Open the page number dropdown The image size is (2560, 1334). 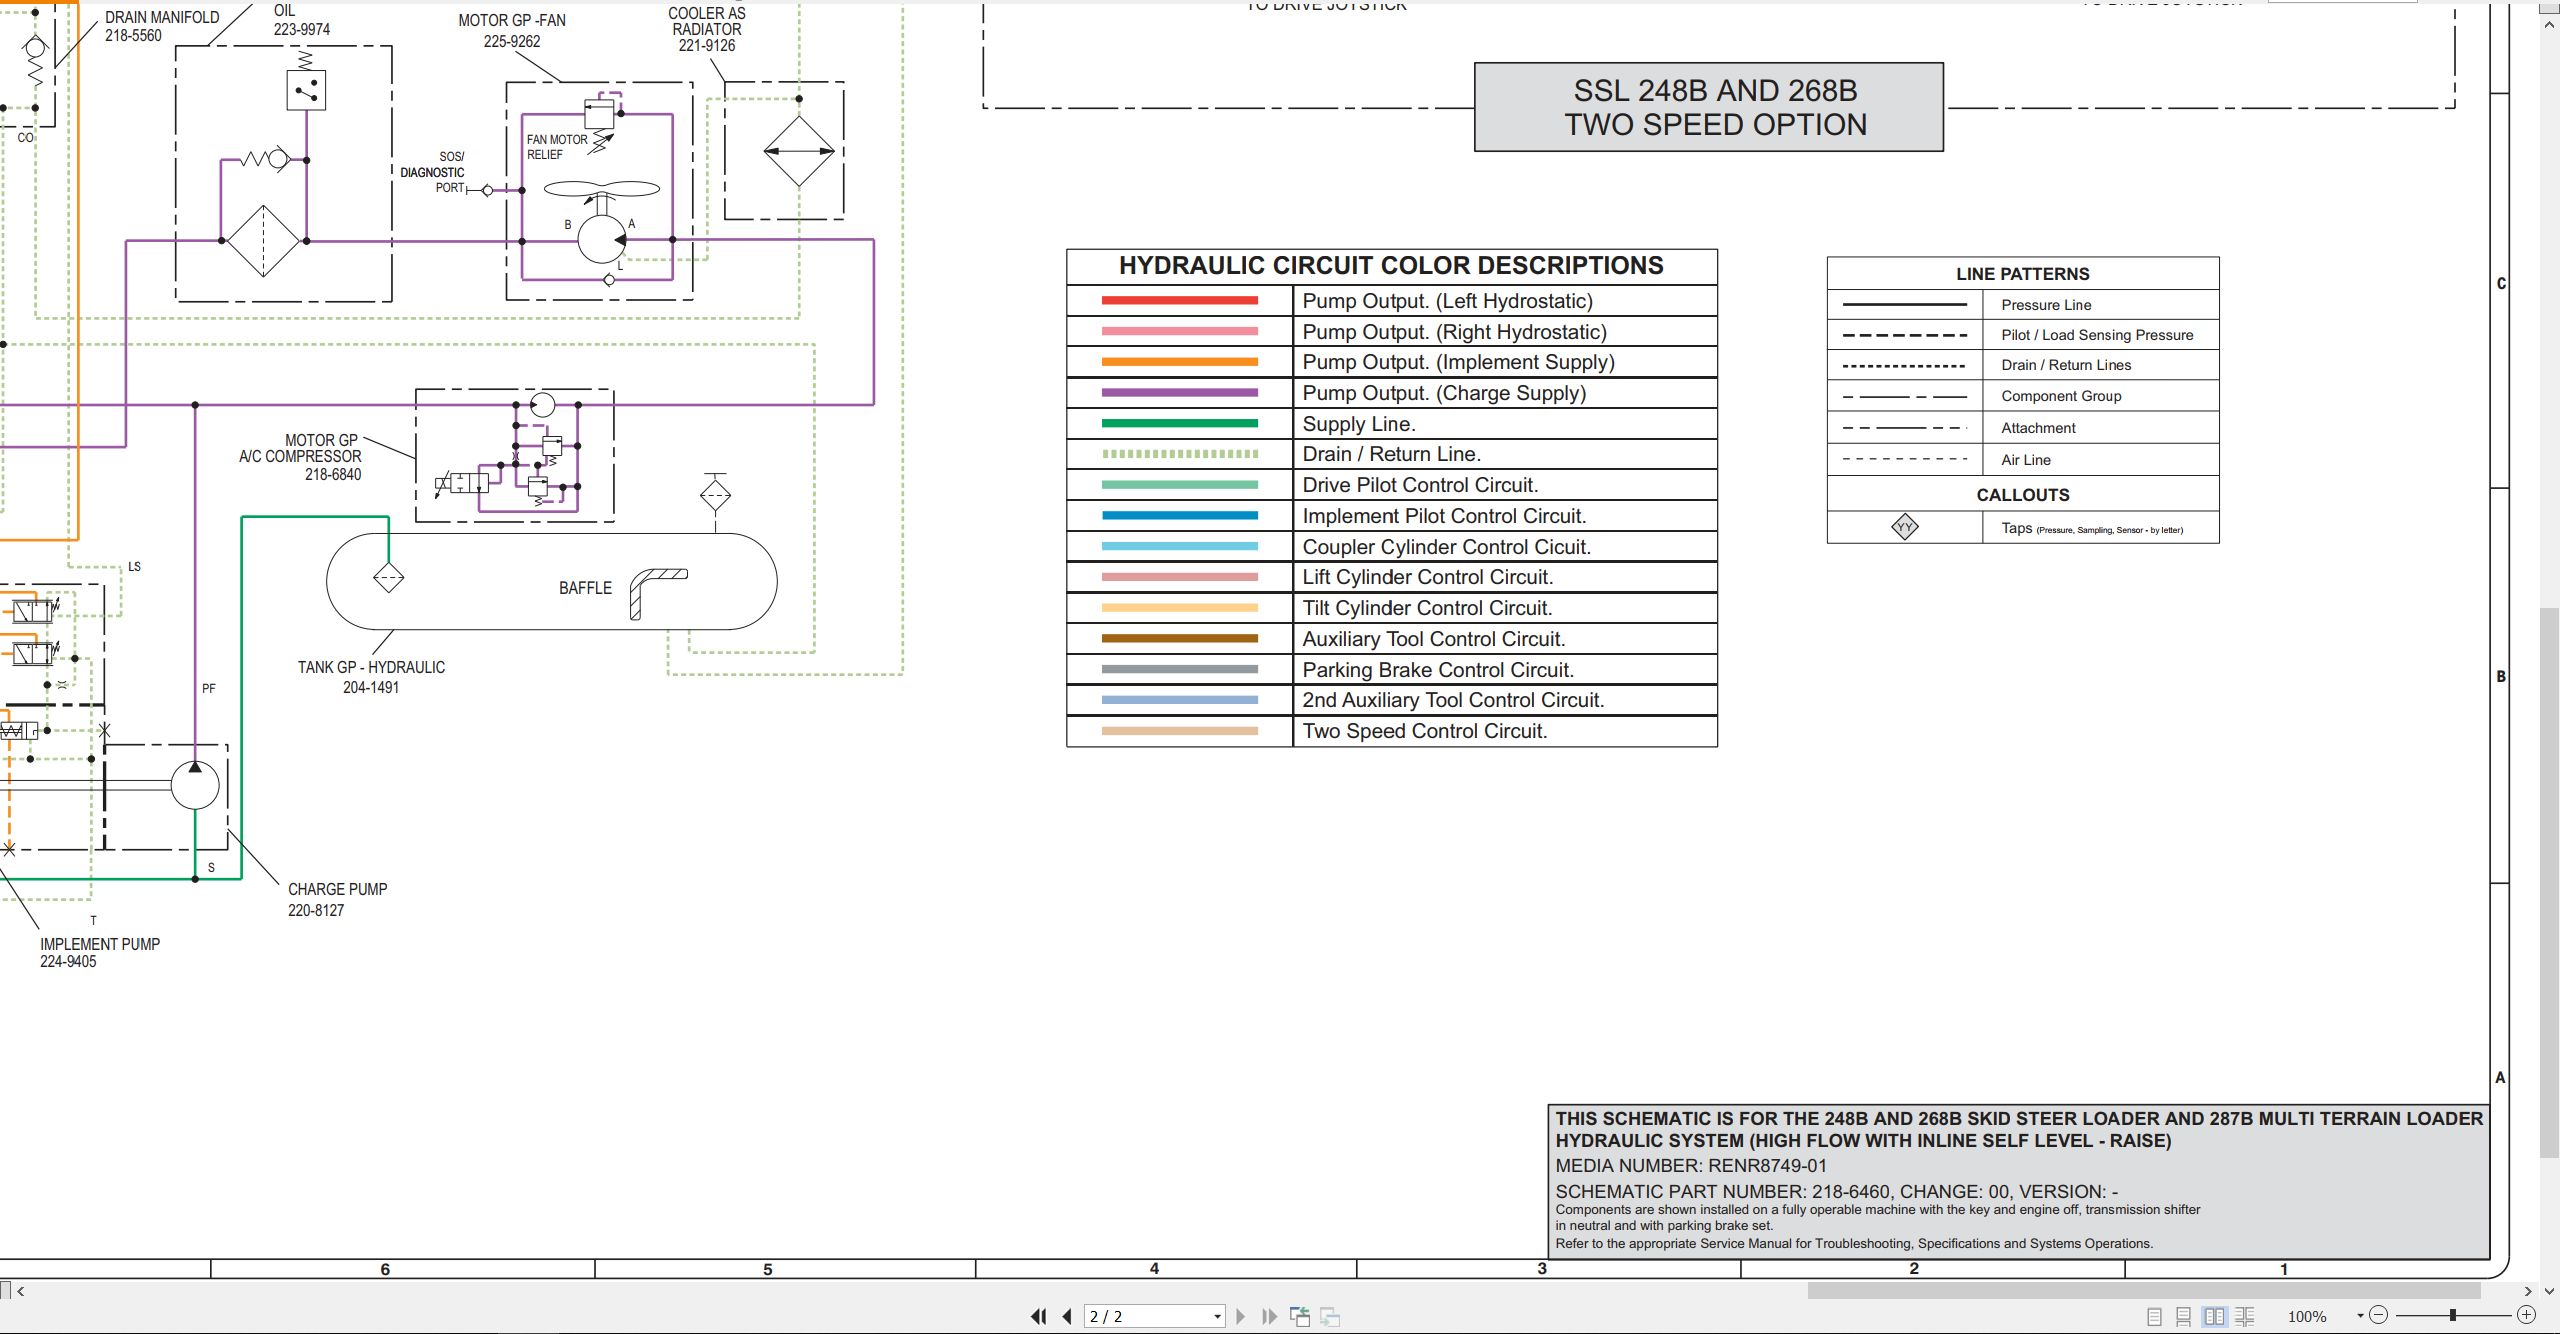click(x=1217, y=1316)
